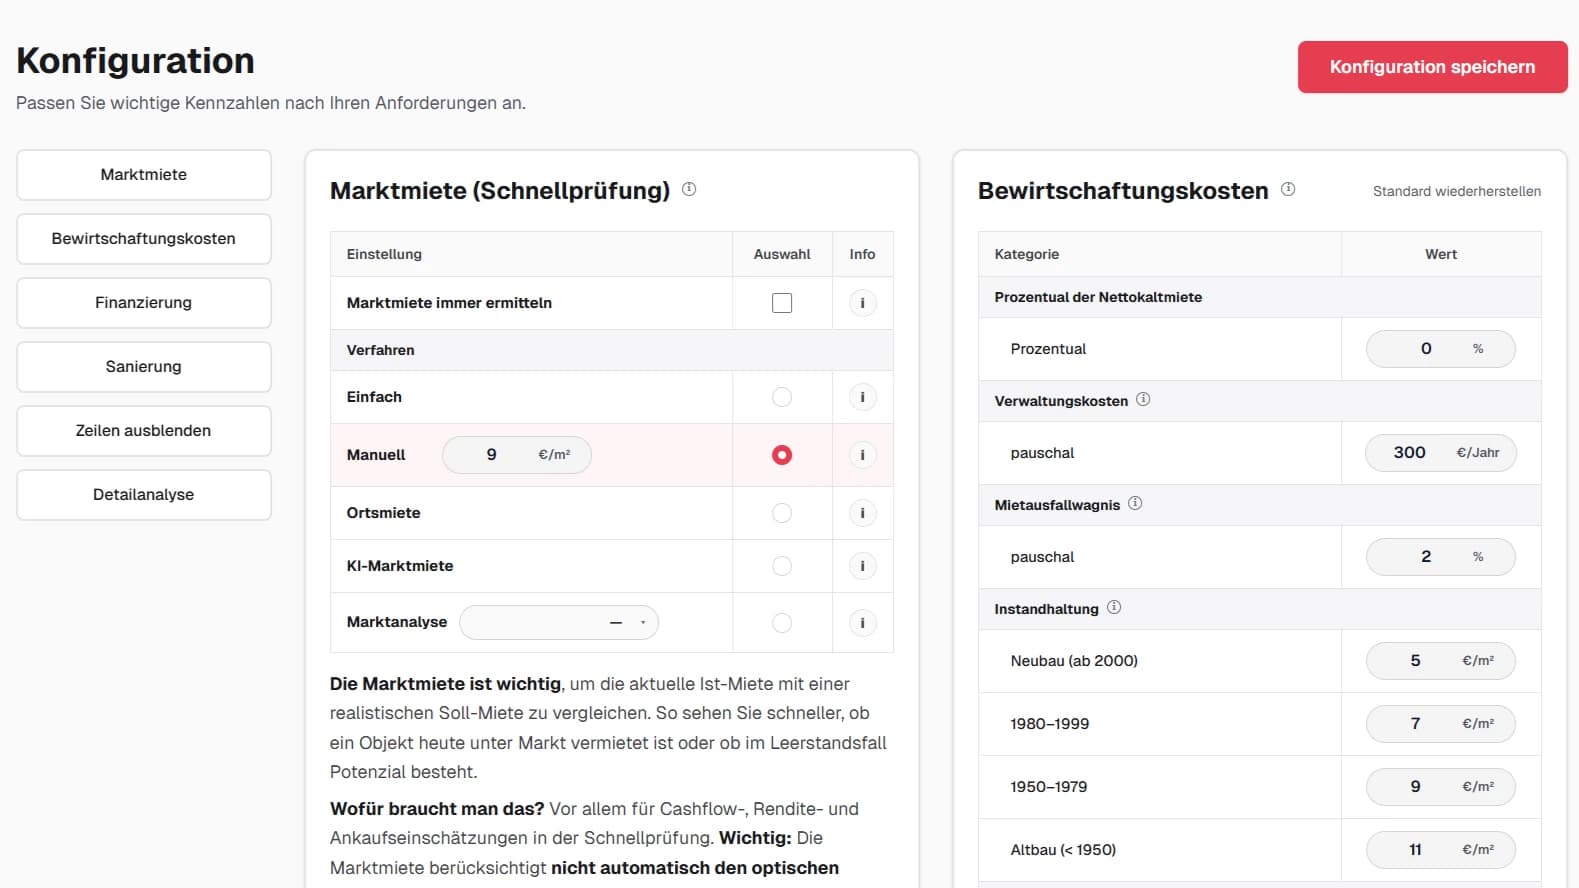Open Detailanalyse section
The width and height of the screenshot is (1579, 888).
click(x=144, y=495)
